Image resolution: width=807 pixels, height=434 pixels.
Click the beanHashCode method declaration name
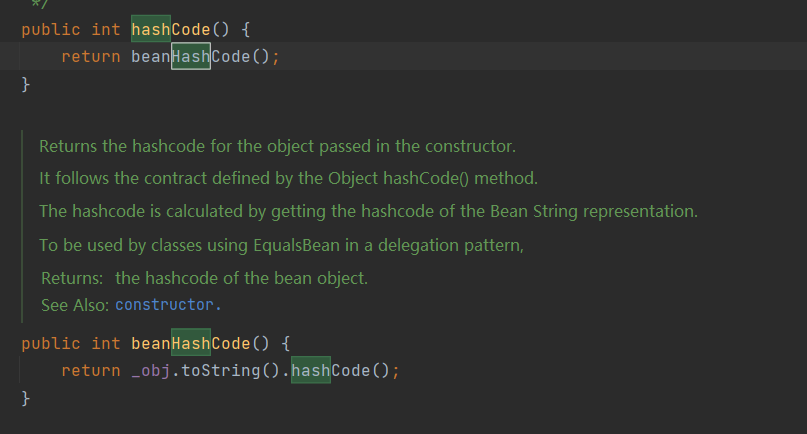click(x=190, y=343)
